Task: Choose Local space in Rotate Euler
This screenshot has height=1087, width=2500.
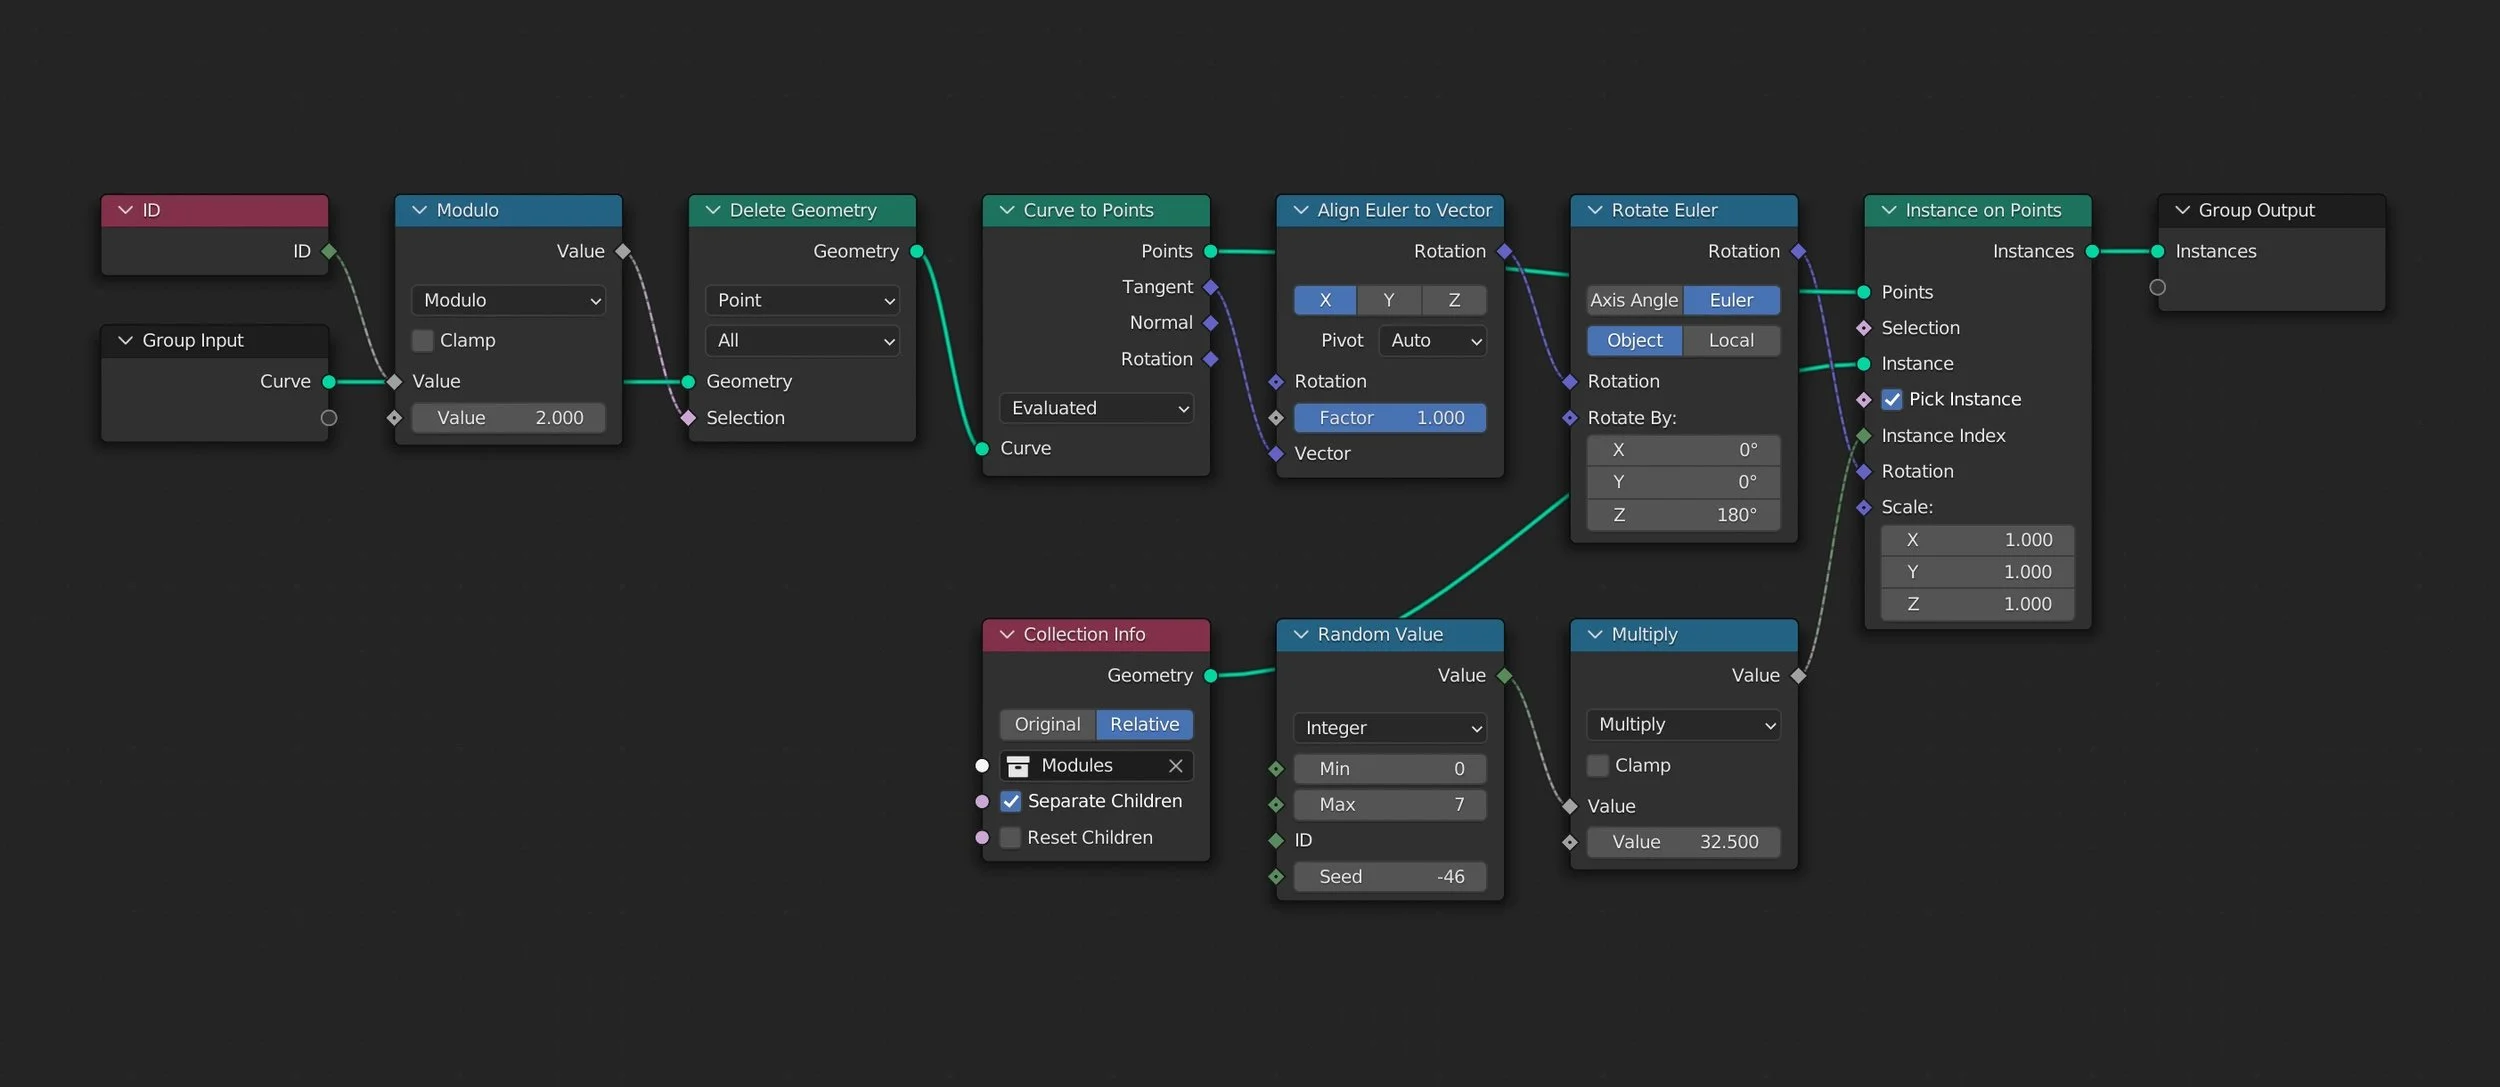Action: click(1730, 341)
